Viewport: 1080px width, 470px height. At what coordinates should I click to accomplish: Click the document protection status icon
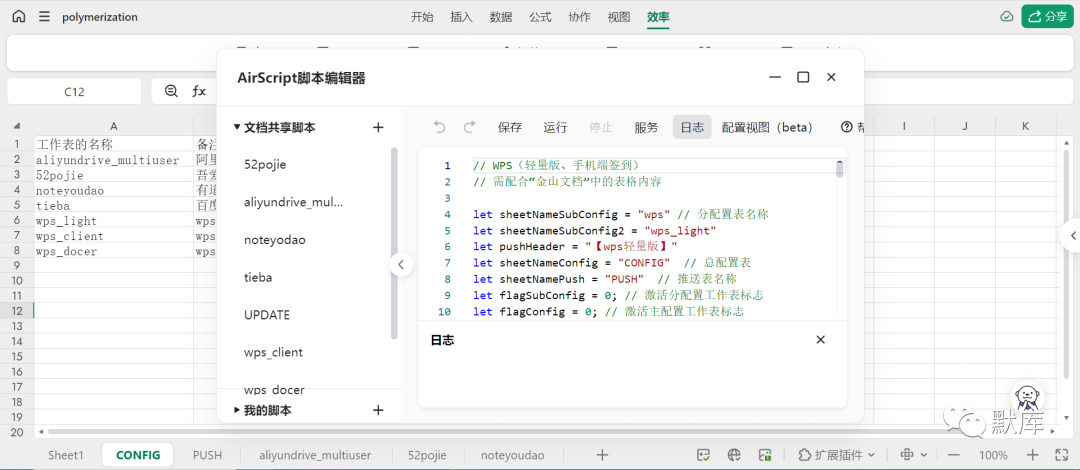click(764, 455)
